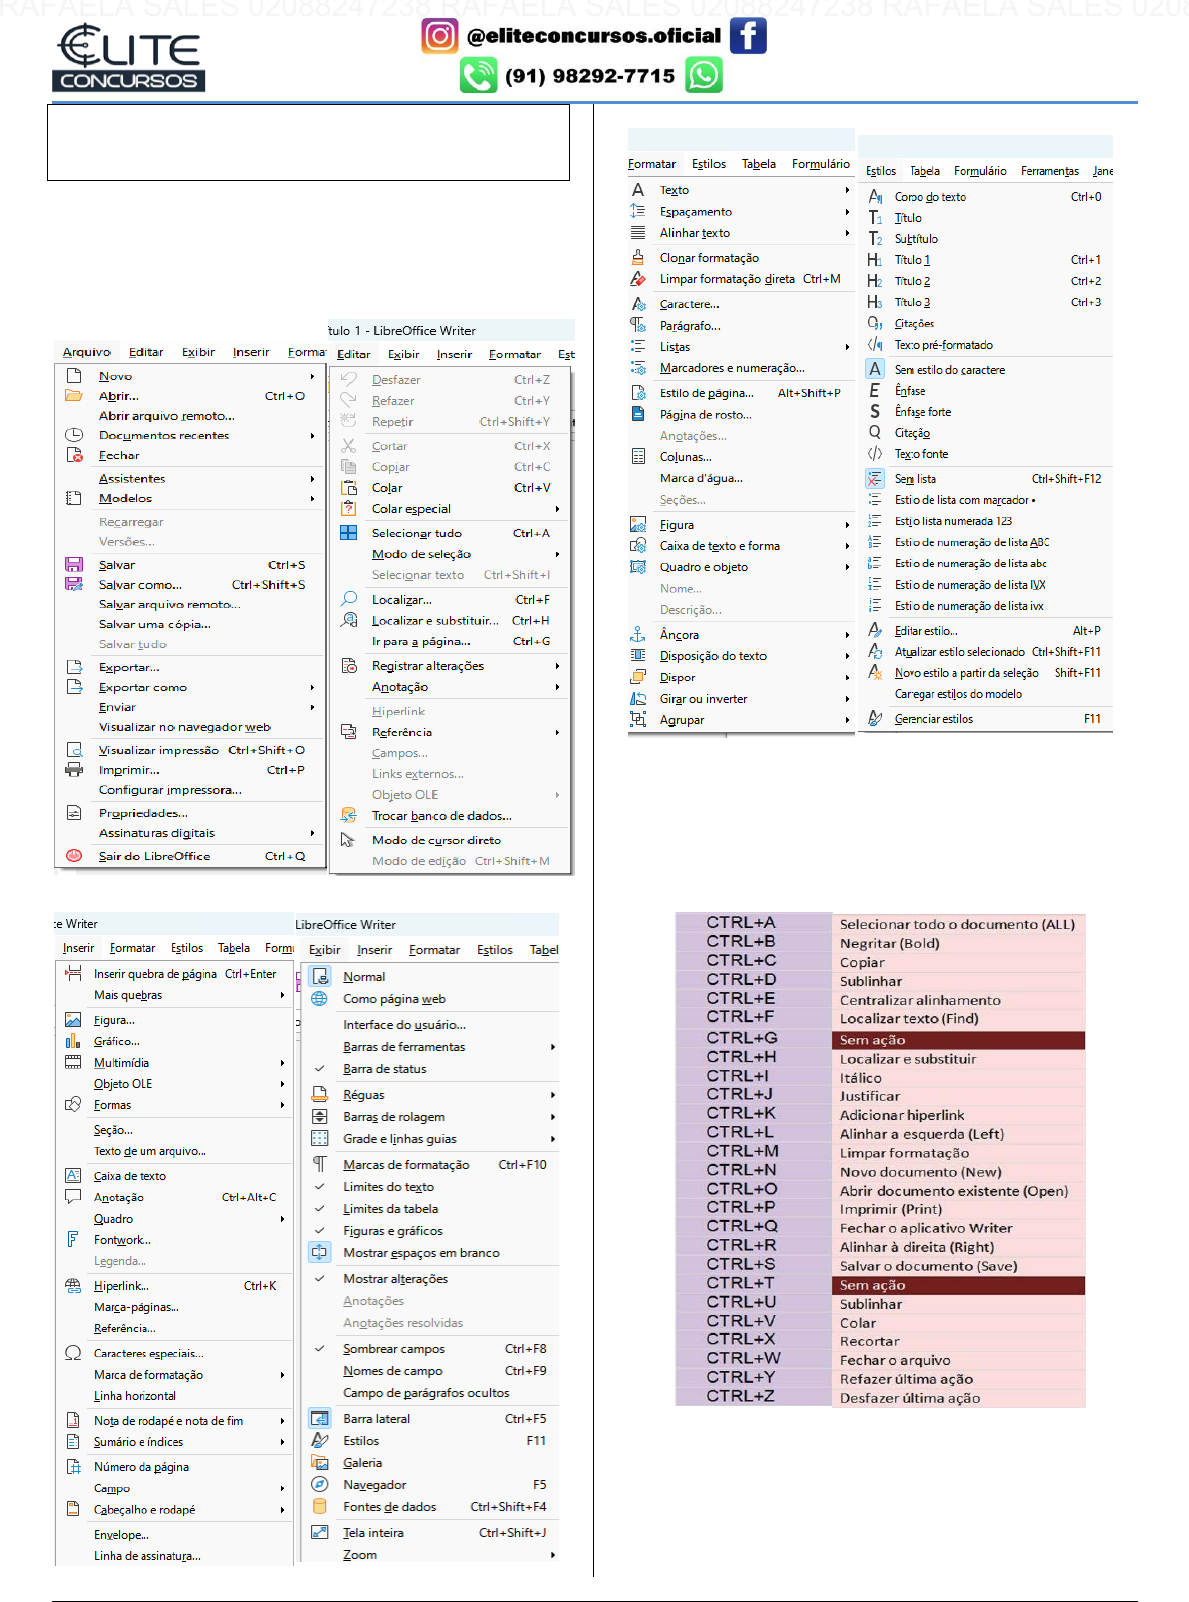Expand the Alinhar texto submenu arrow

point(846,233)
